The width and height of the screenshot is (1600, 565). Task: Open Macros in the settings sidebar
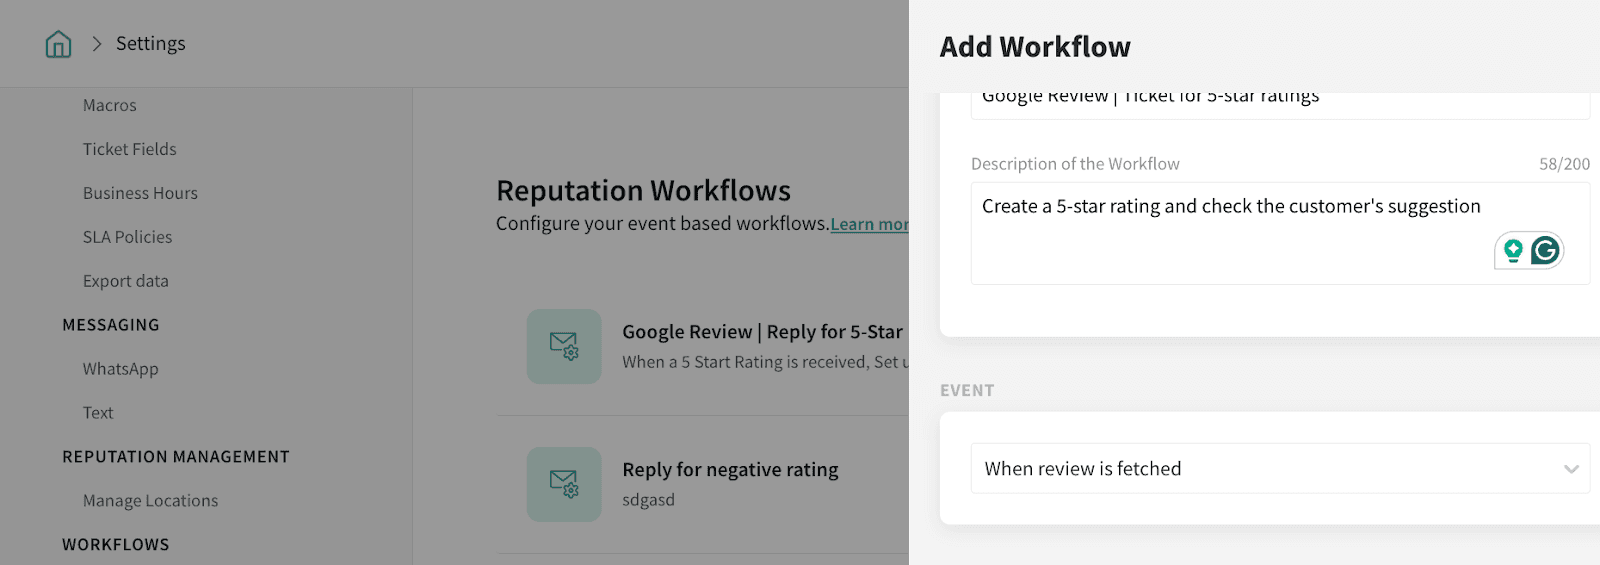click(110, 105)
